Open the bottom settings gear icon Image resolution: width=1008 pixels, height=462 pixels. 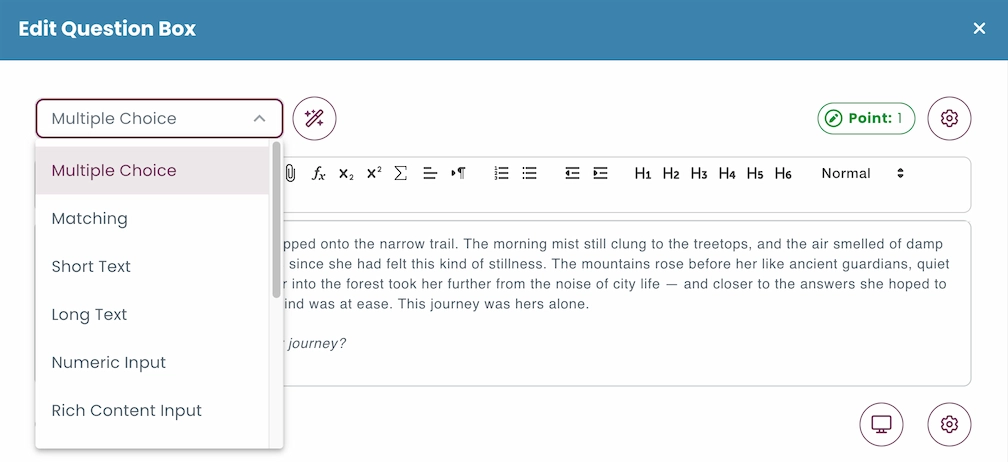[949, 424]
